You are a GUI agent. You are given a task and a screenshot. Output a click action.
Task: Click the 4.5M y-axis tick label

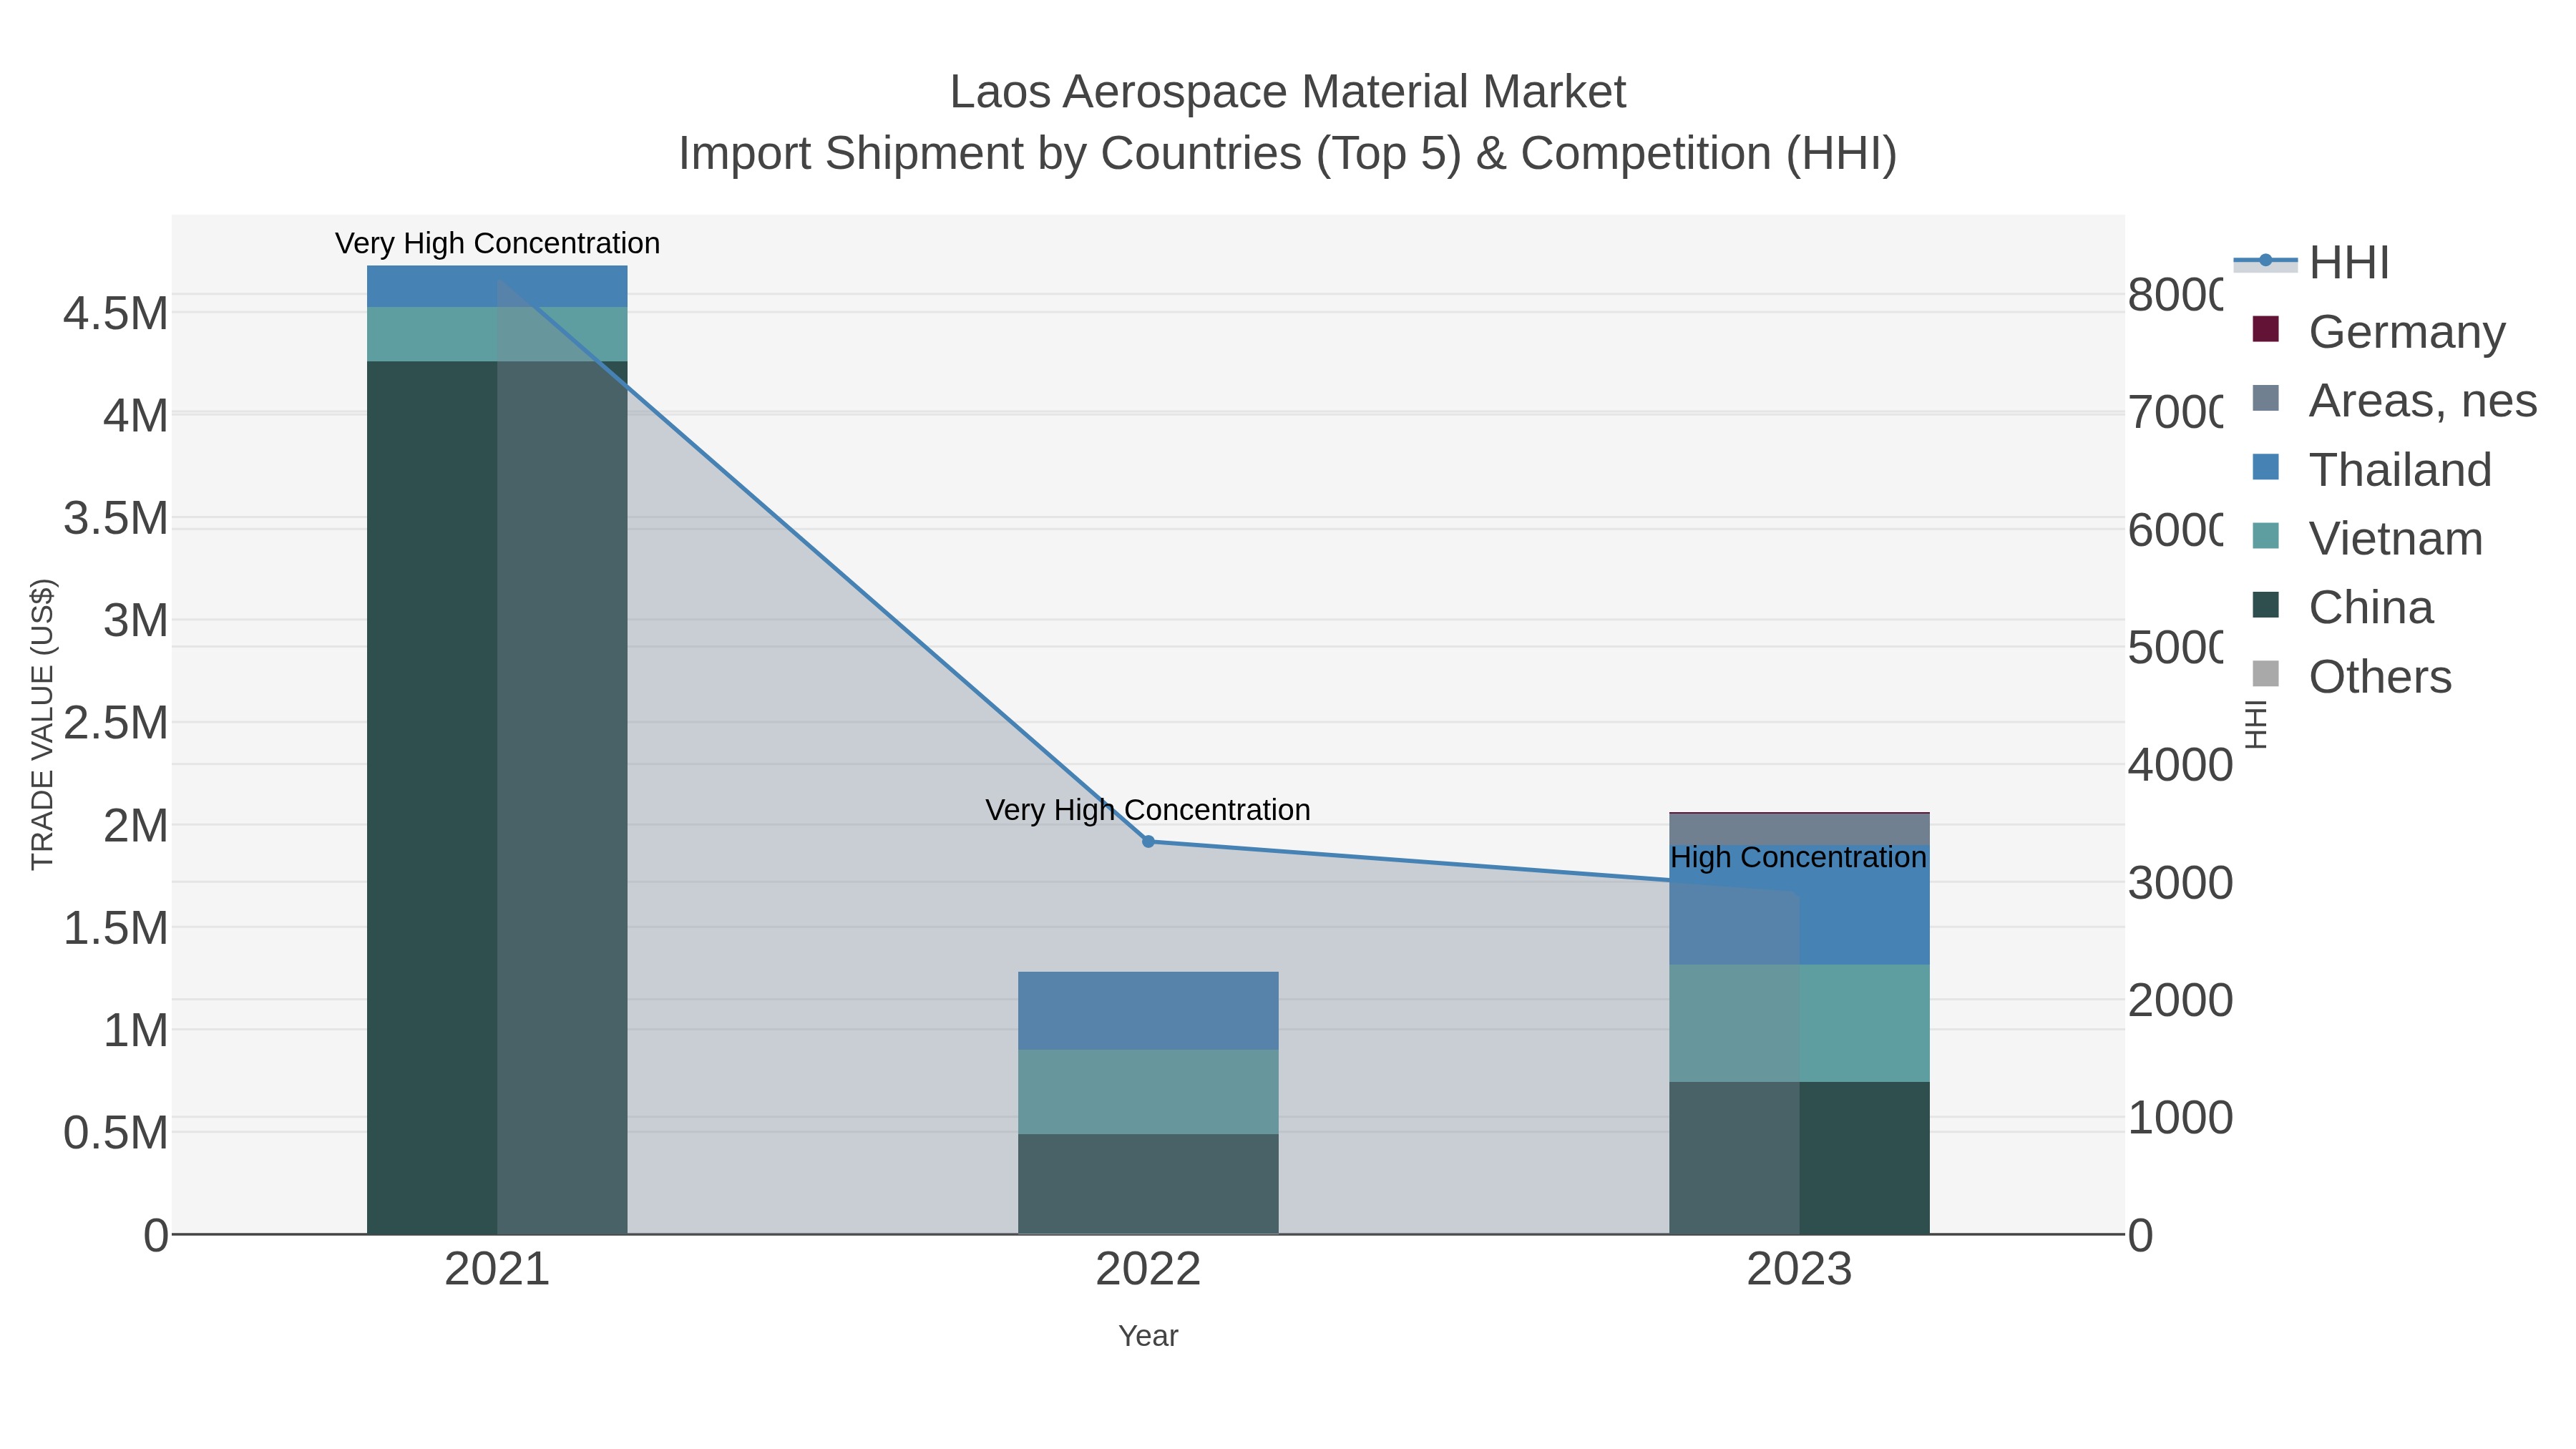116,314
